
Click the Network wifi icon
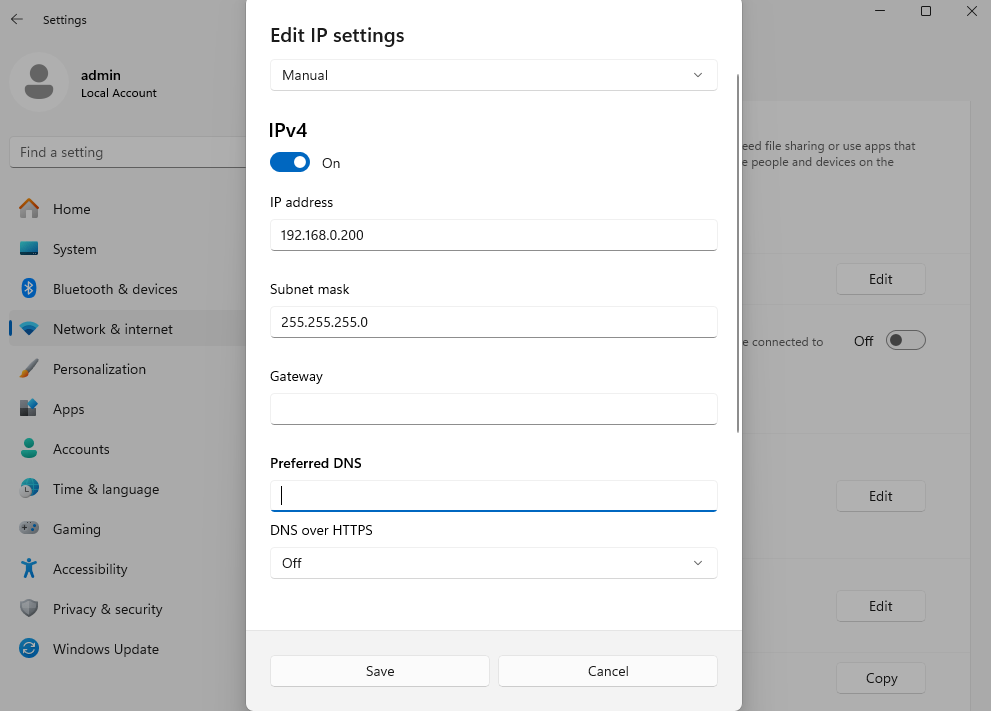(29, 329)
